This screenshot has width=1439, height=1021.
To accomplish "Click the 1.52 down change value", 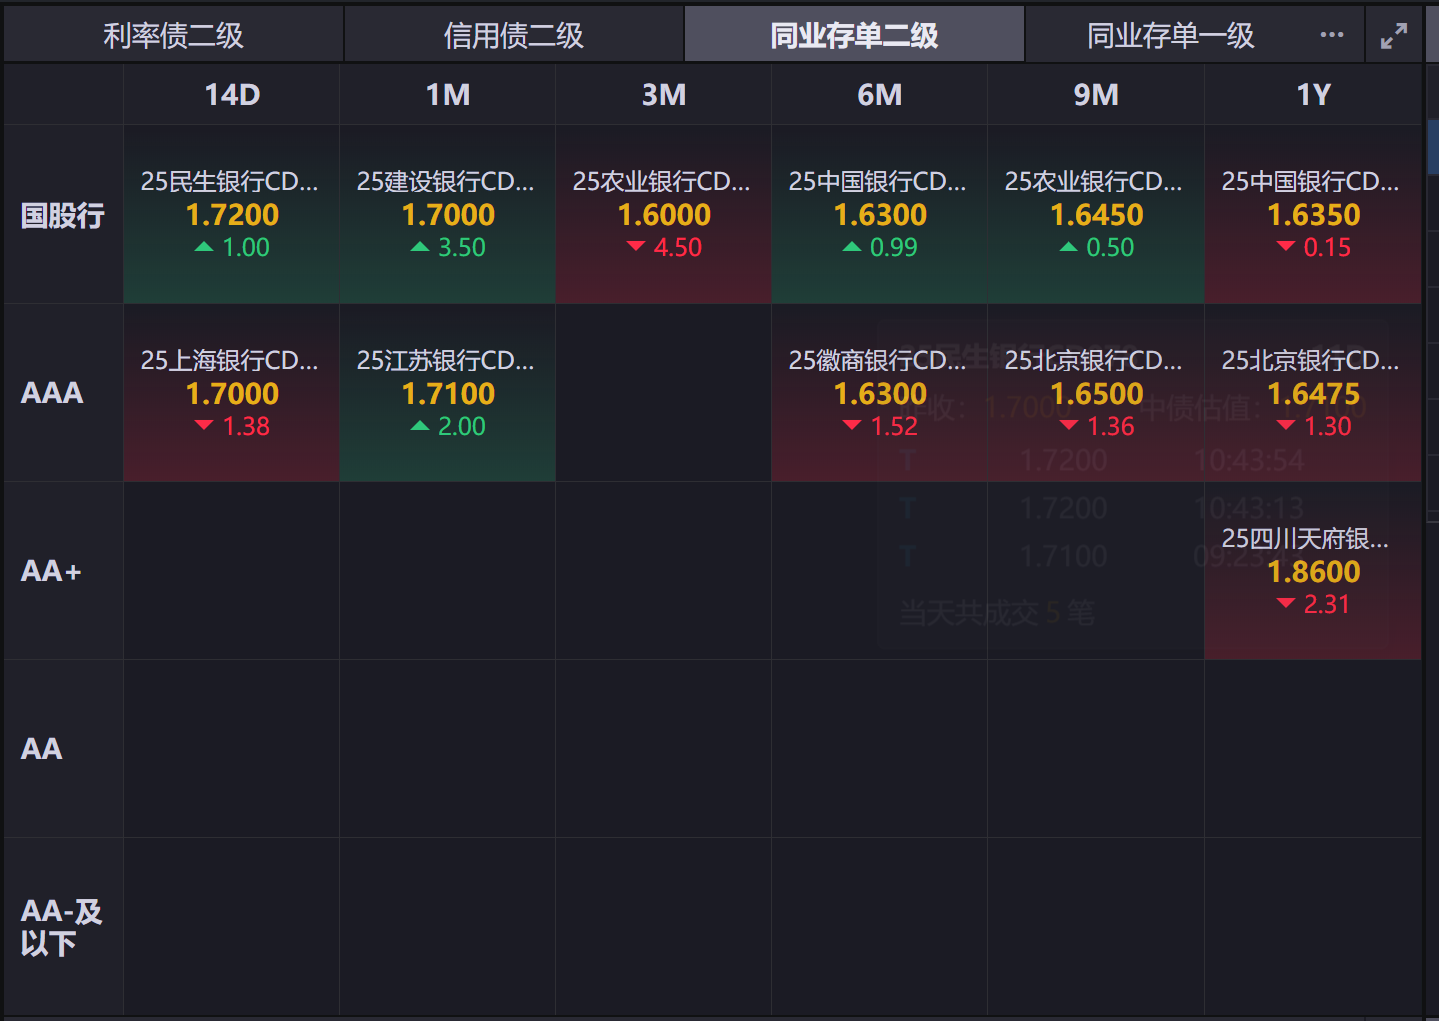I will pyautogui.click(x=894, y=426).
